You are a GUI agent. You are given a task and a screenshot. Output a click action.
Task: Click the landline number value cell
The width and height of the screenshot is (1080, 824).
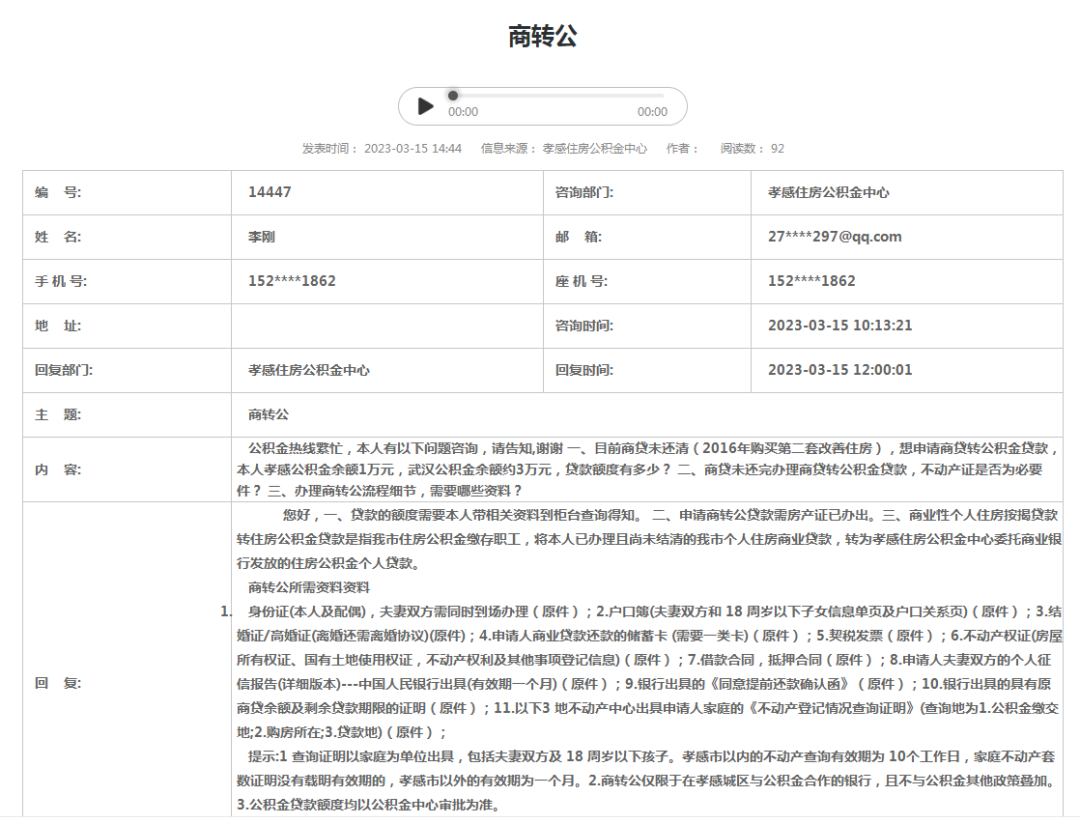811,281
